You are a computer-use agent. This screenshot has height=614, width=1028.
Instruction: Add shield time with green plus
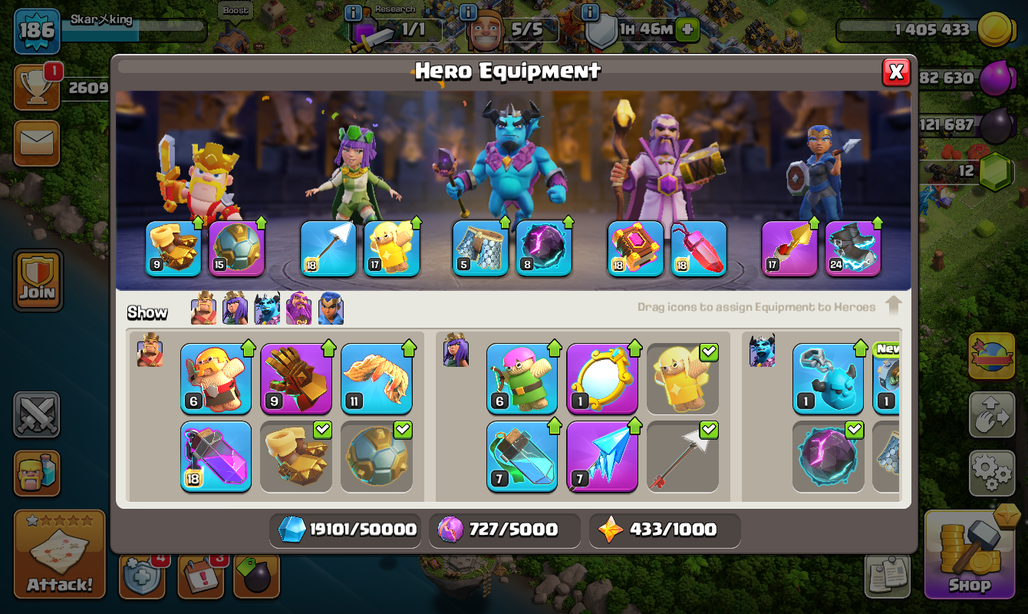pos(687,30)
